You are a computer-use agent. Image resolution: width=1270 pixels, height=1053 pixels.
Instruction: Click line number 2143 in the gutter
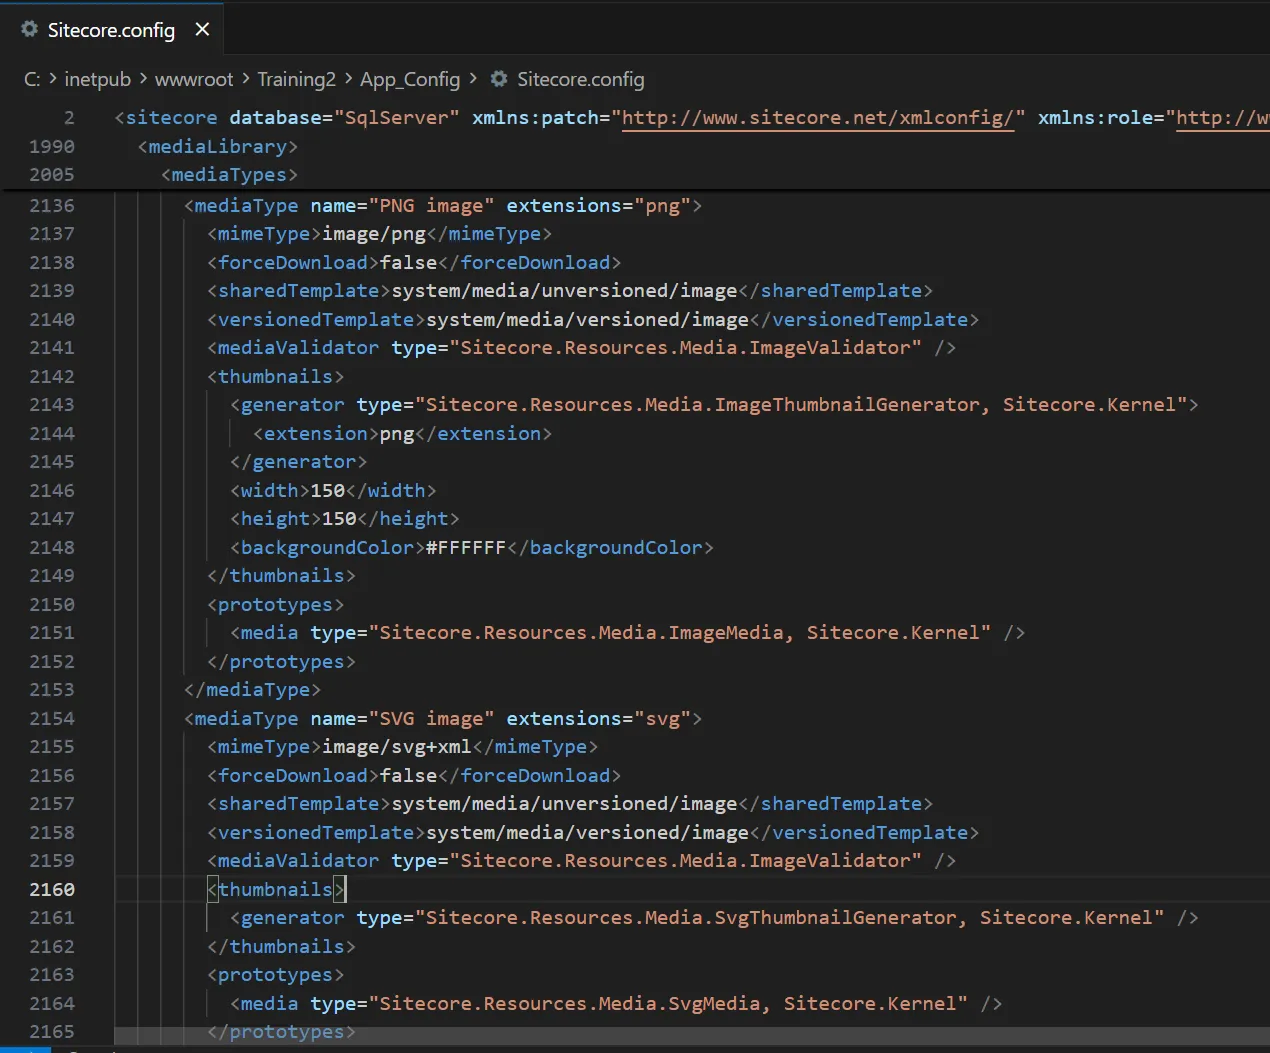(52, 404)
